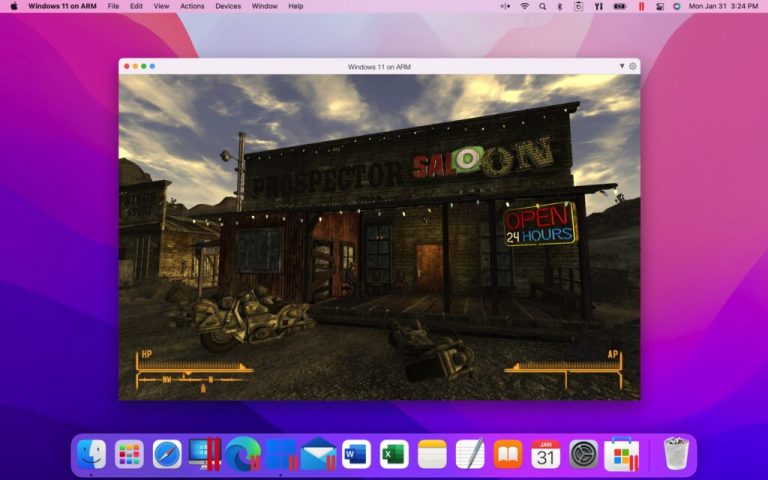
Task: Open Microsoft Store icon in dock
Action: 622,454
